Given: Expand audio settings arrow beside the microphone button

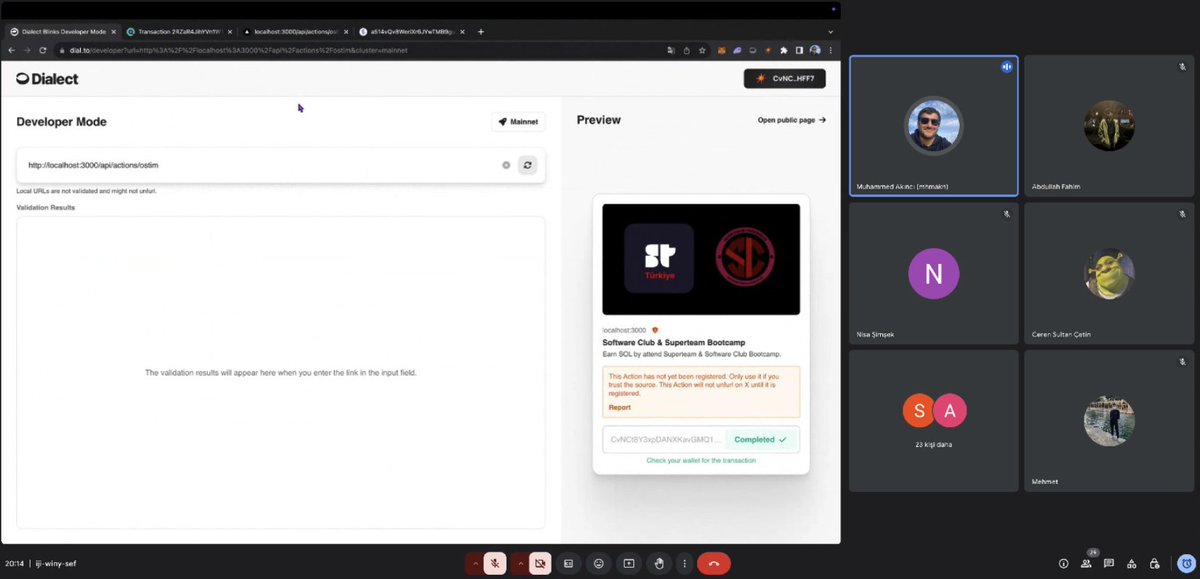Looking at the screenshot, I should coord(476,563).
